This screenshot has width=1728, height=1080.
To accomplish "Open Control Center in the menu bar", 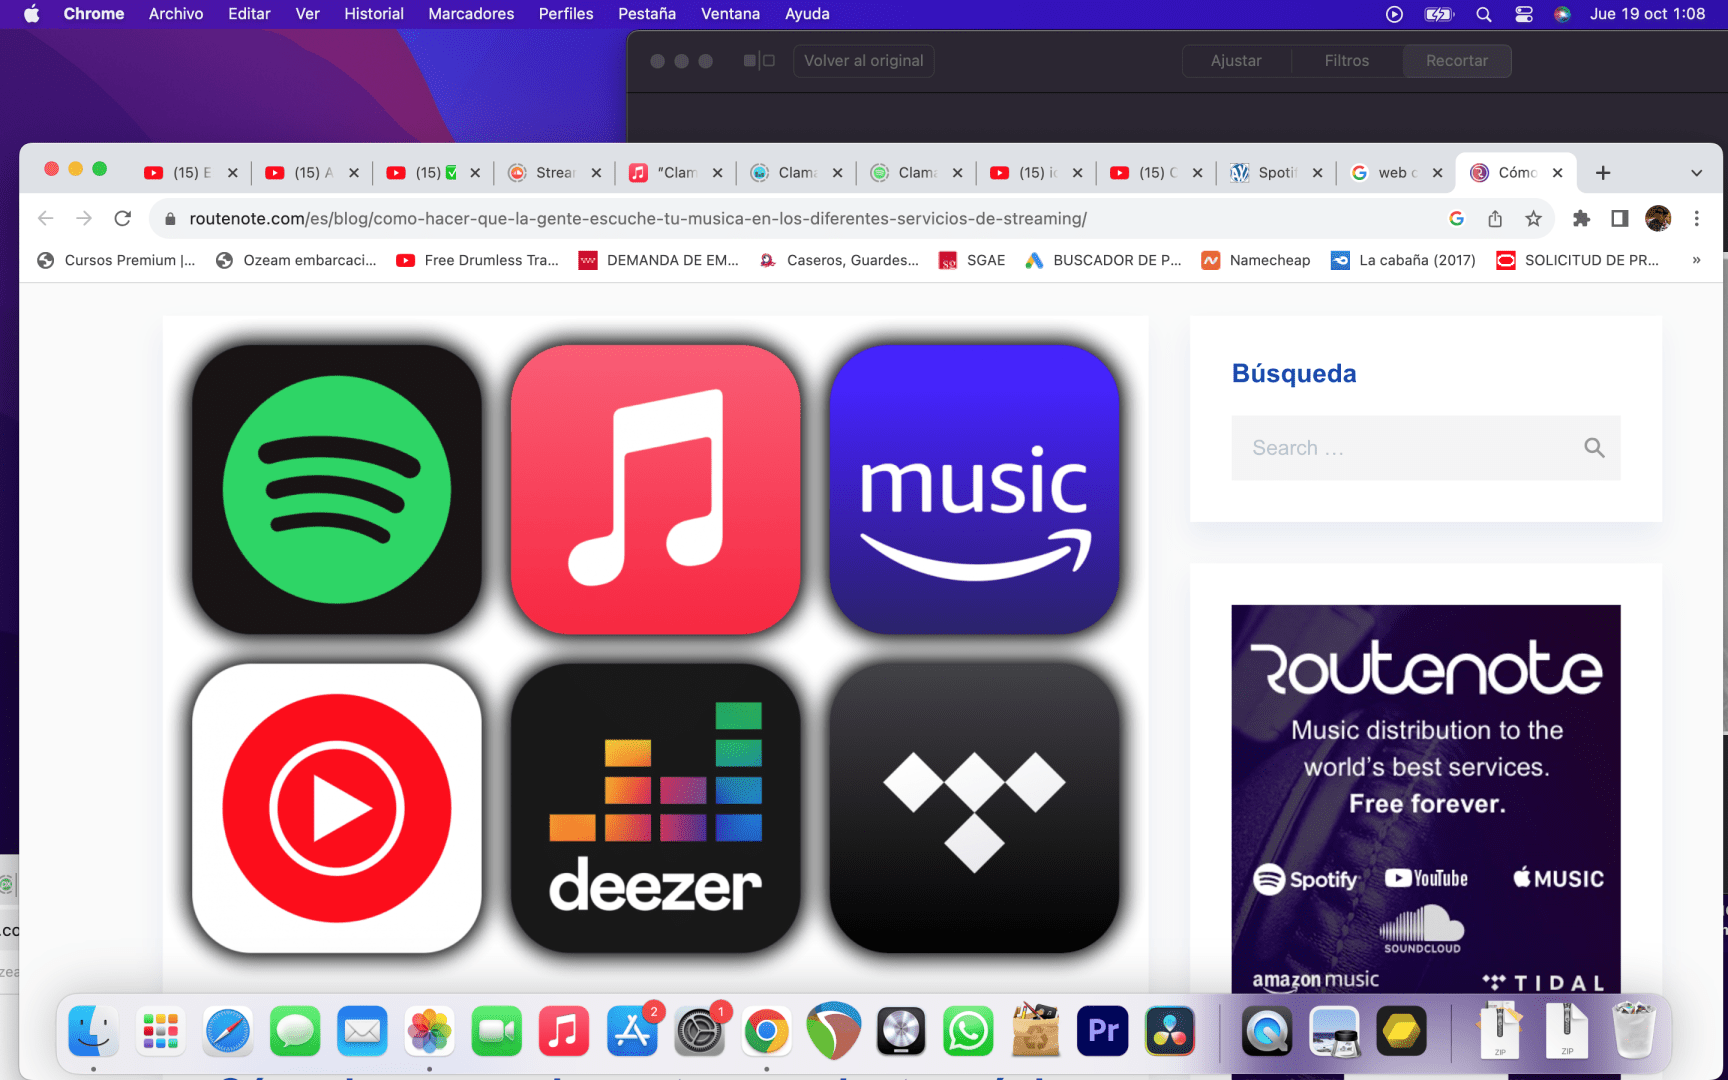I will 1523,14.
